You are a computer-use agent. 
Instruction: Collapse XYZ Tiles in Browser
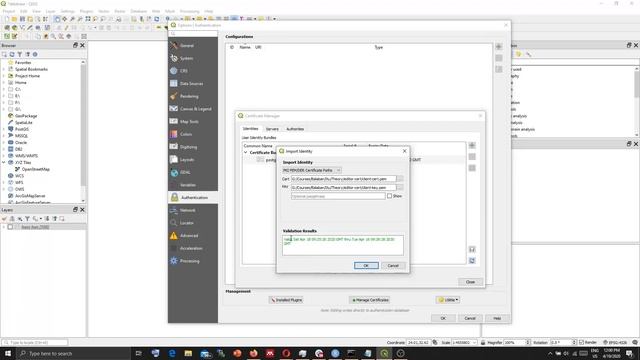(4, 162)
